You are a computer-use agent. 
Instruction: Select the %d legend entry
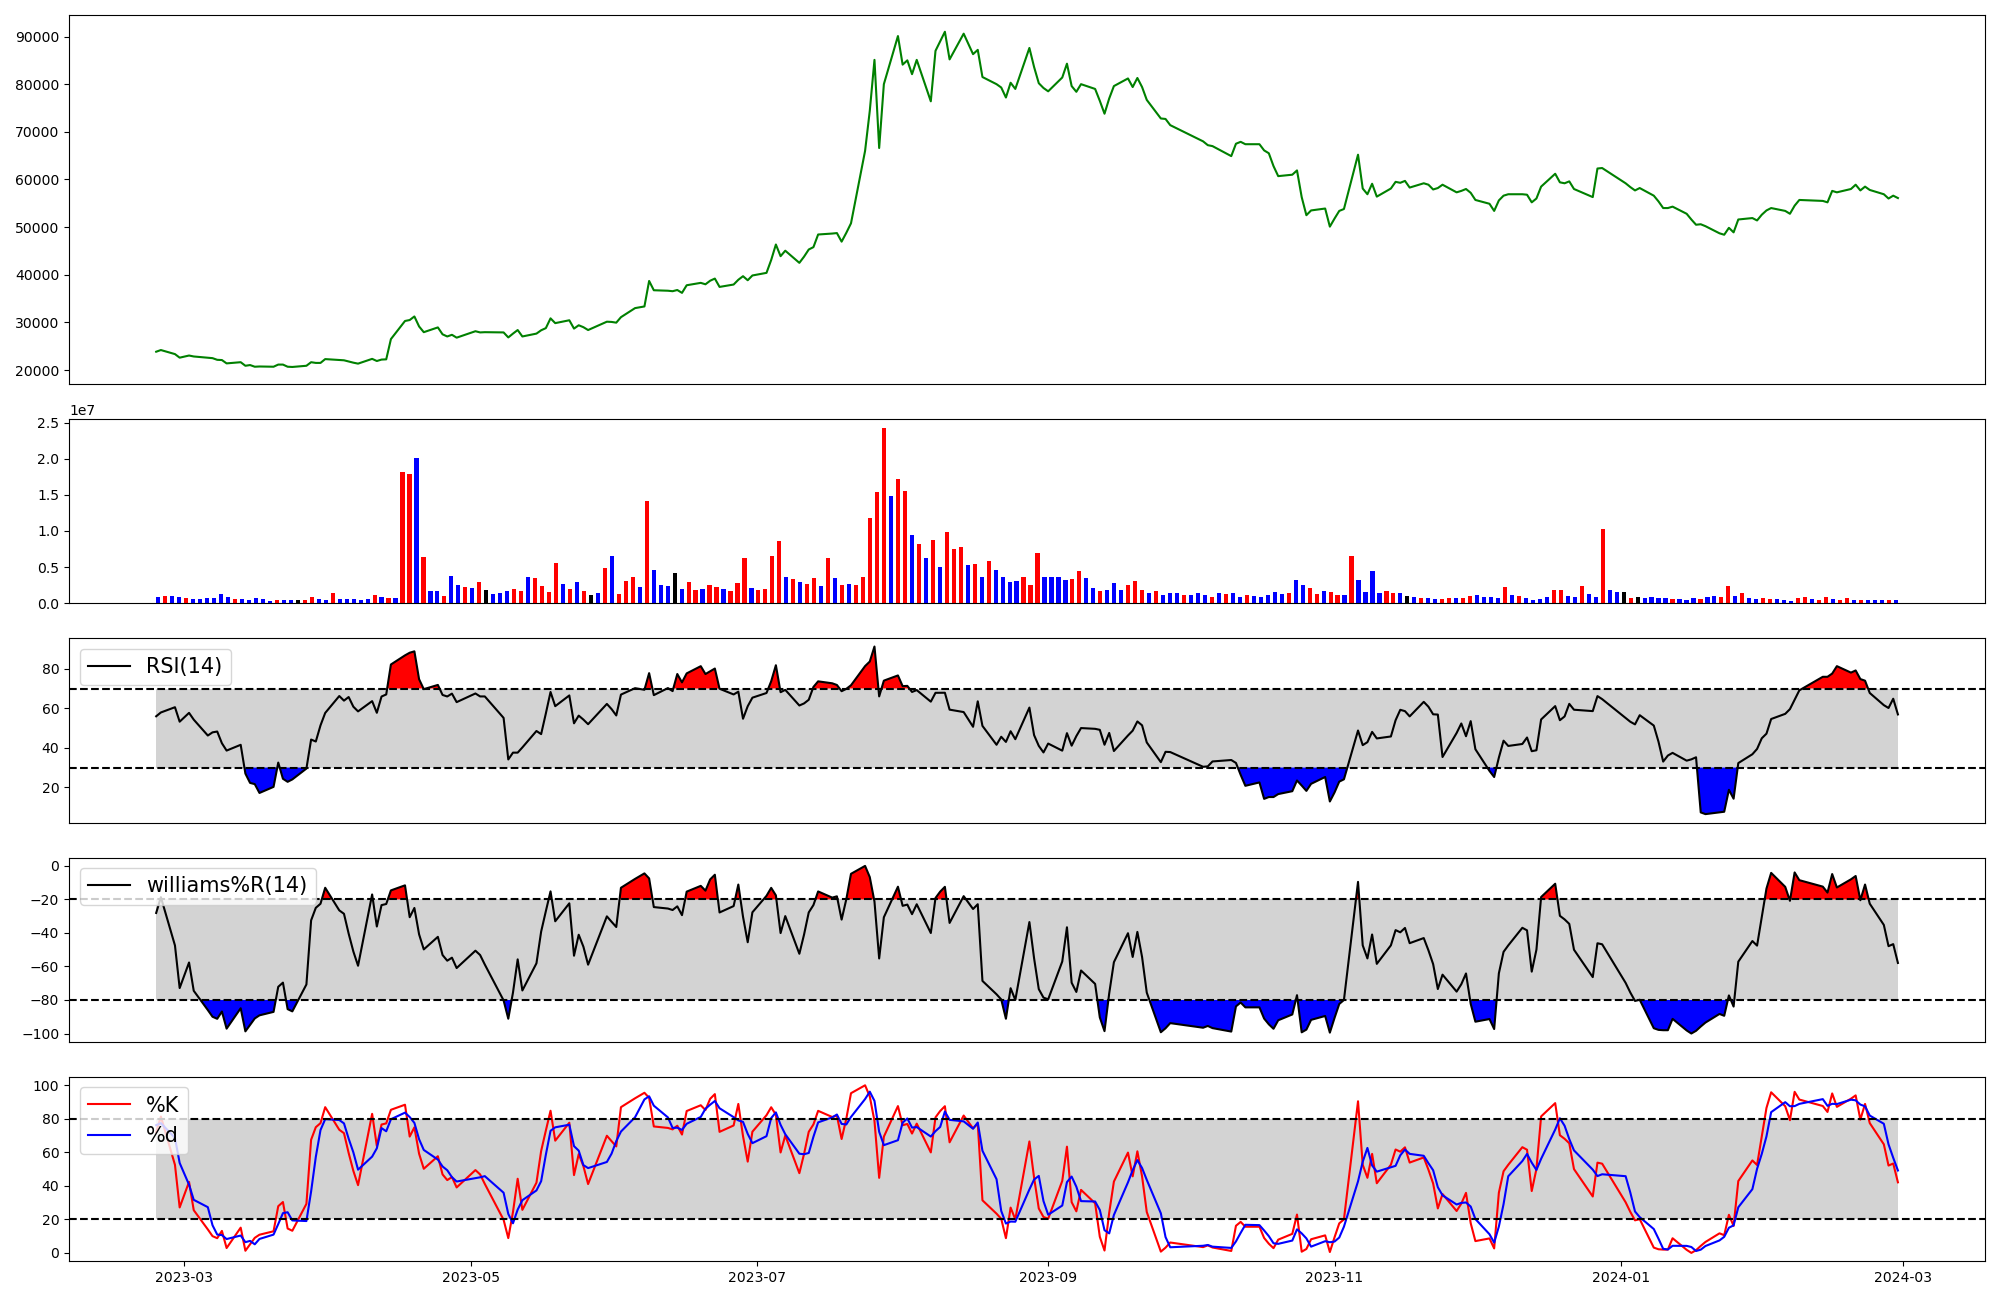[x=162, y=1135]
